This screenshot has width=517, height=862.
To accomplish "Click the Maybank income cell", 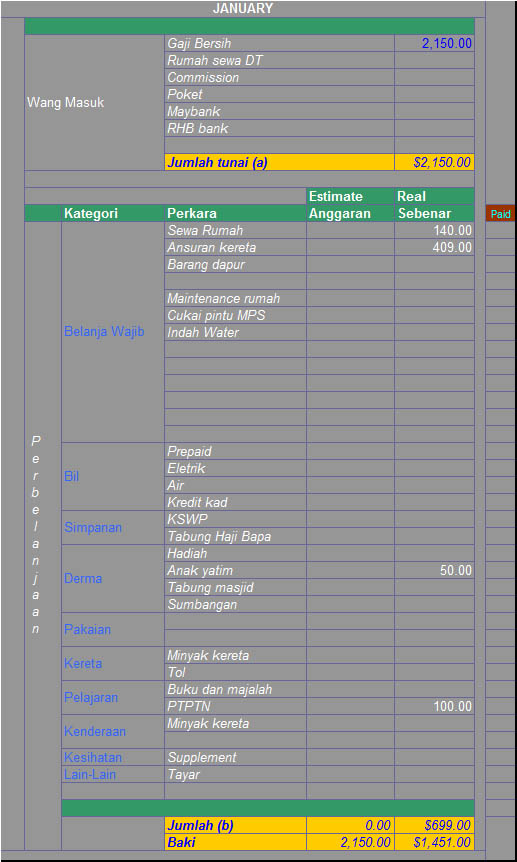I will (x=279, y=112).
